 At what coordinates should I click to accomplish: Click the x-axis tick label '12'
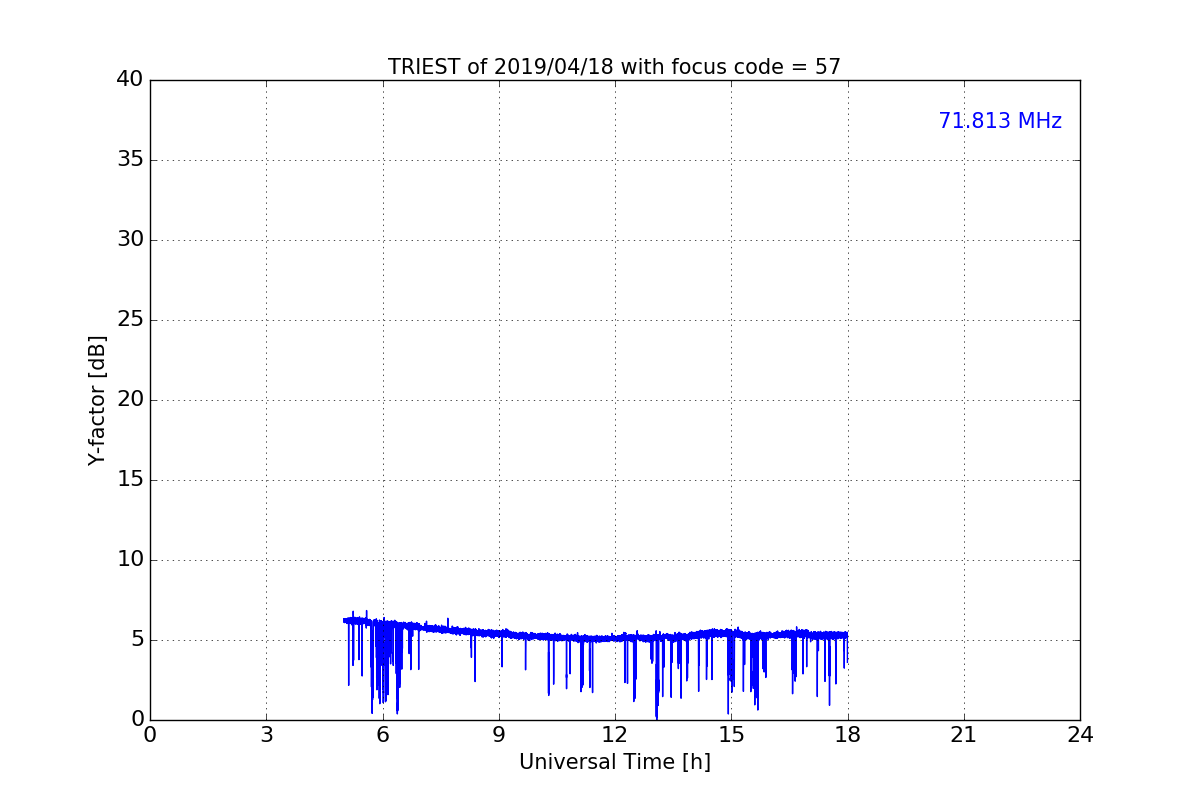(615, 735)
